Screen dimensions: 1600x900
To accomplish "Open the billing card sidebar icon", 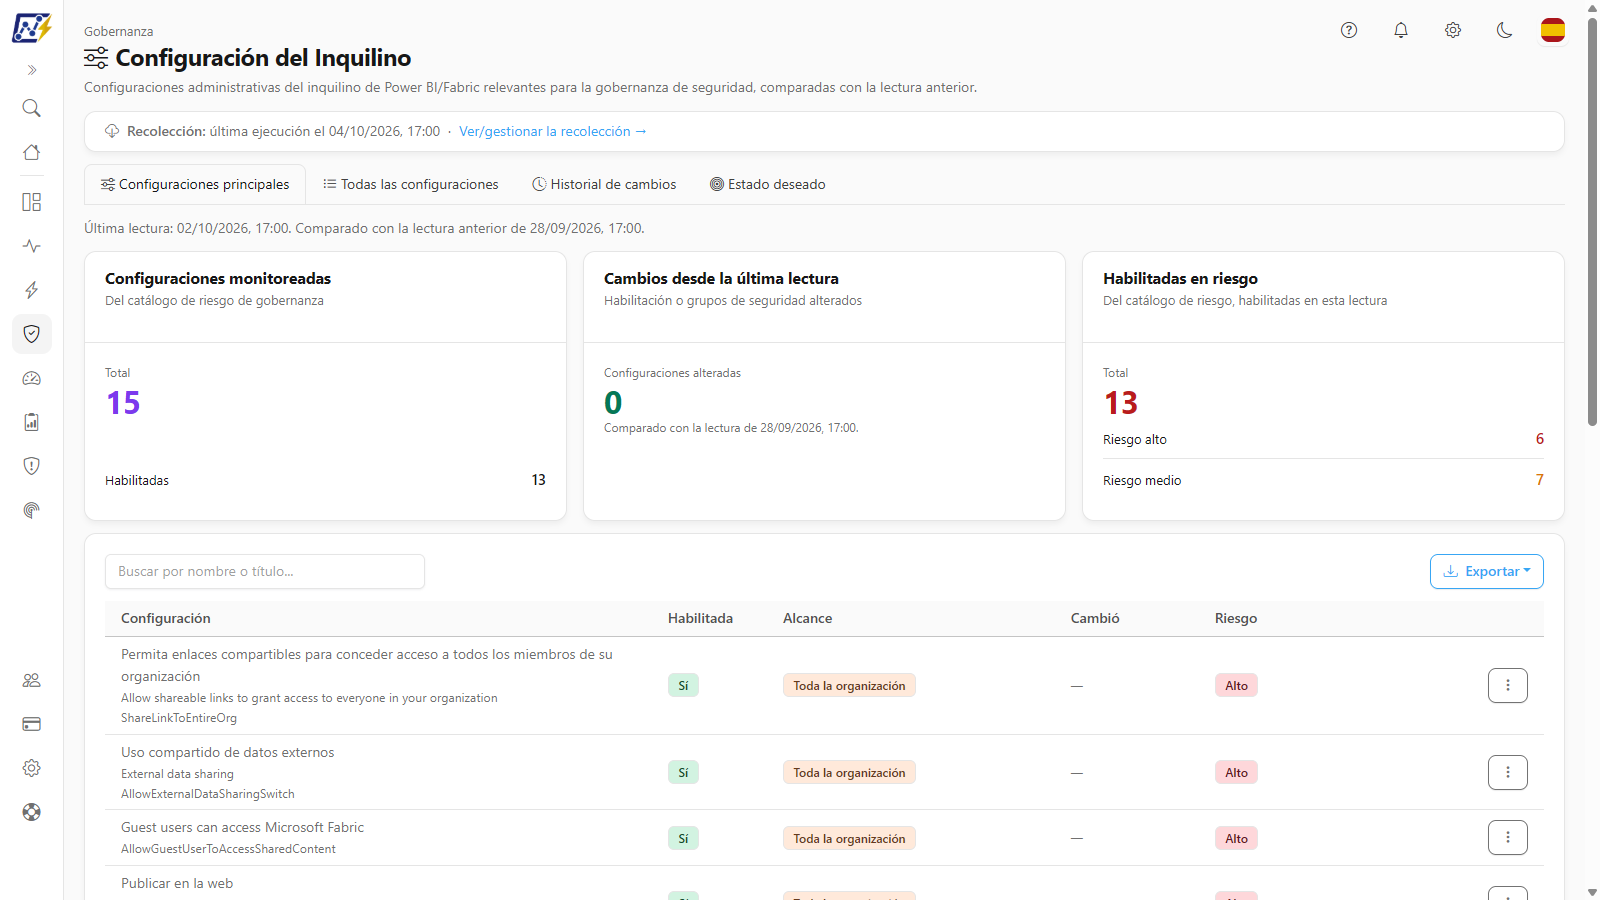I will pos(32,724).
